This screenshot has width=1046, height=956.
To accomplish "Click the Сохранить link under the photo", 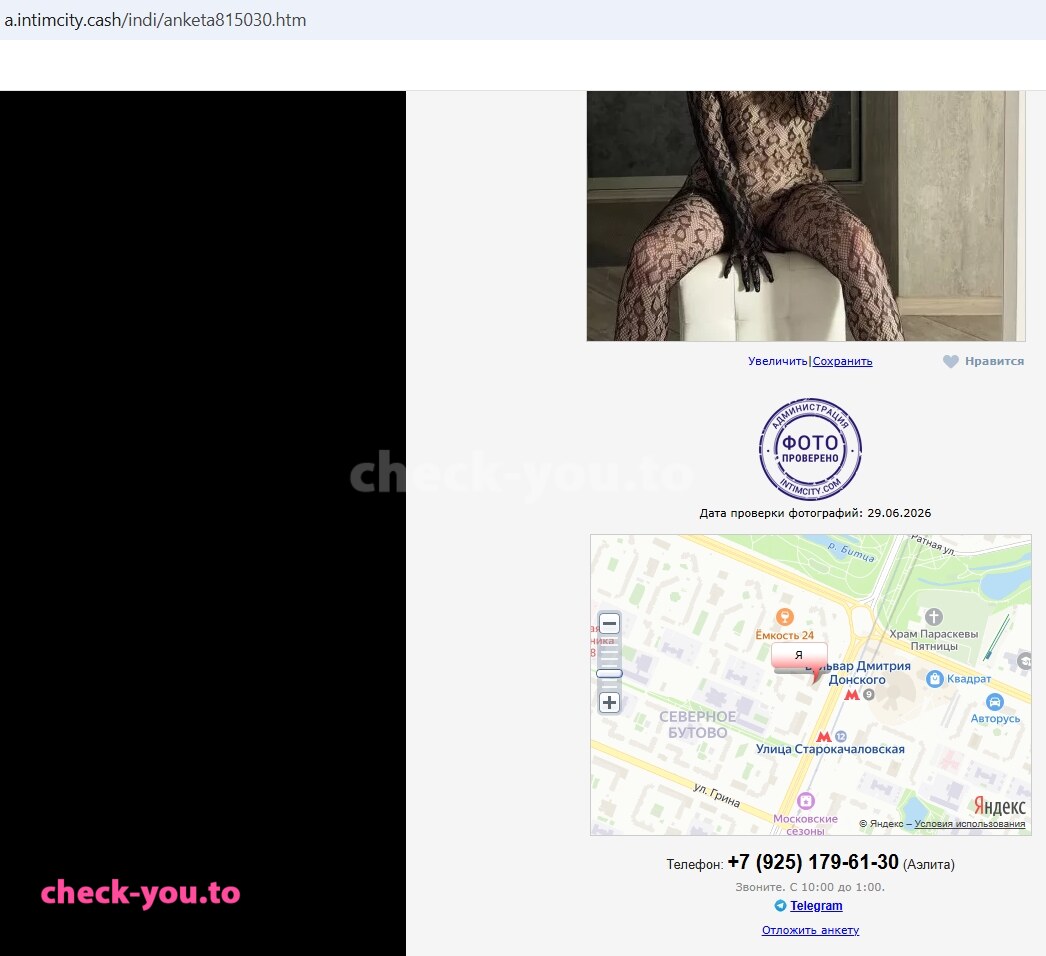I will 842,361.
